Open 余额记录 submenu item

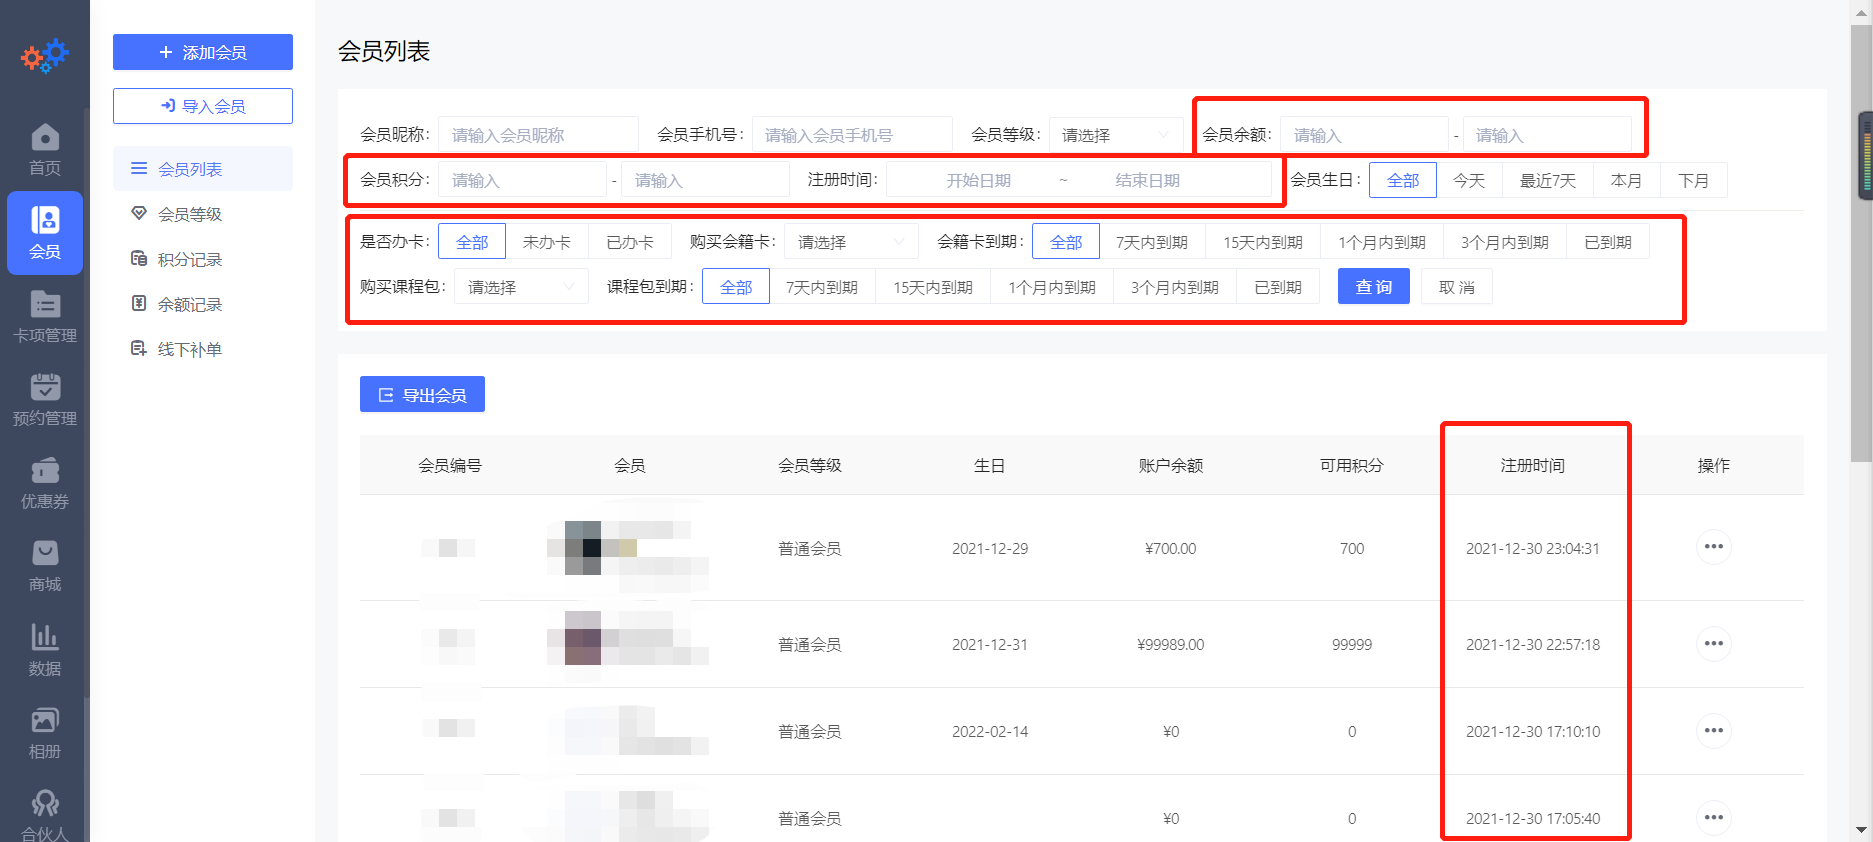pos(203,304)
